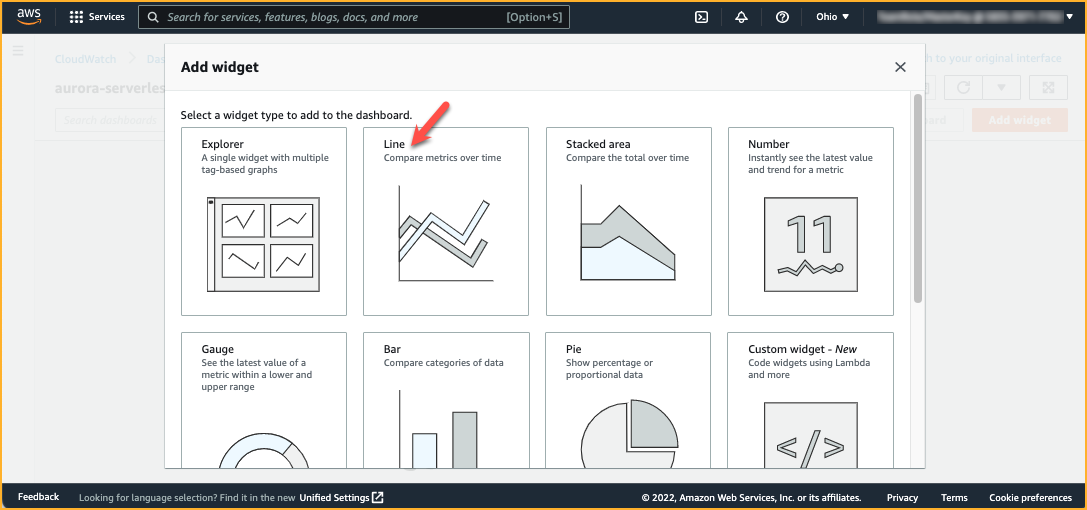The height and width of the screenshot is (510, 1087).
Task: Click the Feedback button in footer
Action: (x=38, y=497)
